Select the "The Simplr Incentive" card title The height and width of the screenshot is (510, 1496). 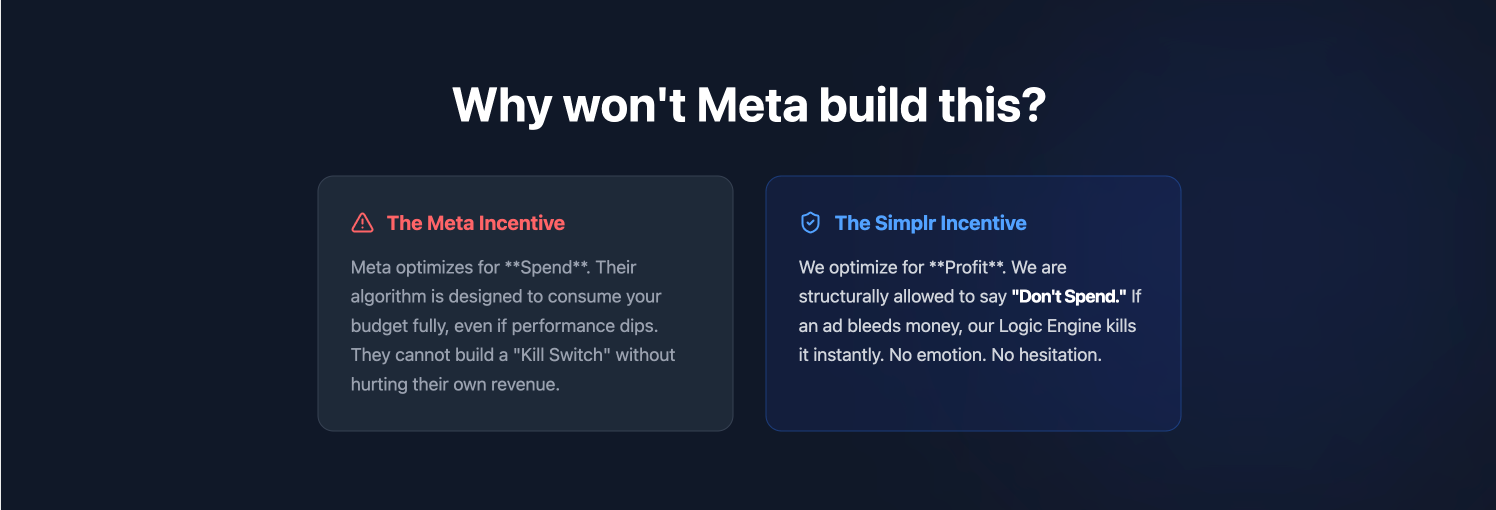tap(930, 223)
